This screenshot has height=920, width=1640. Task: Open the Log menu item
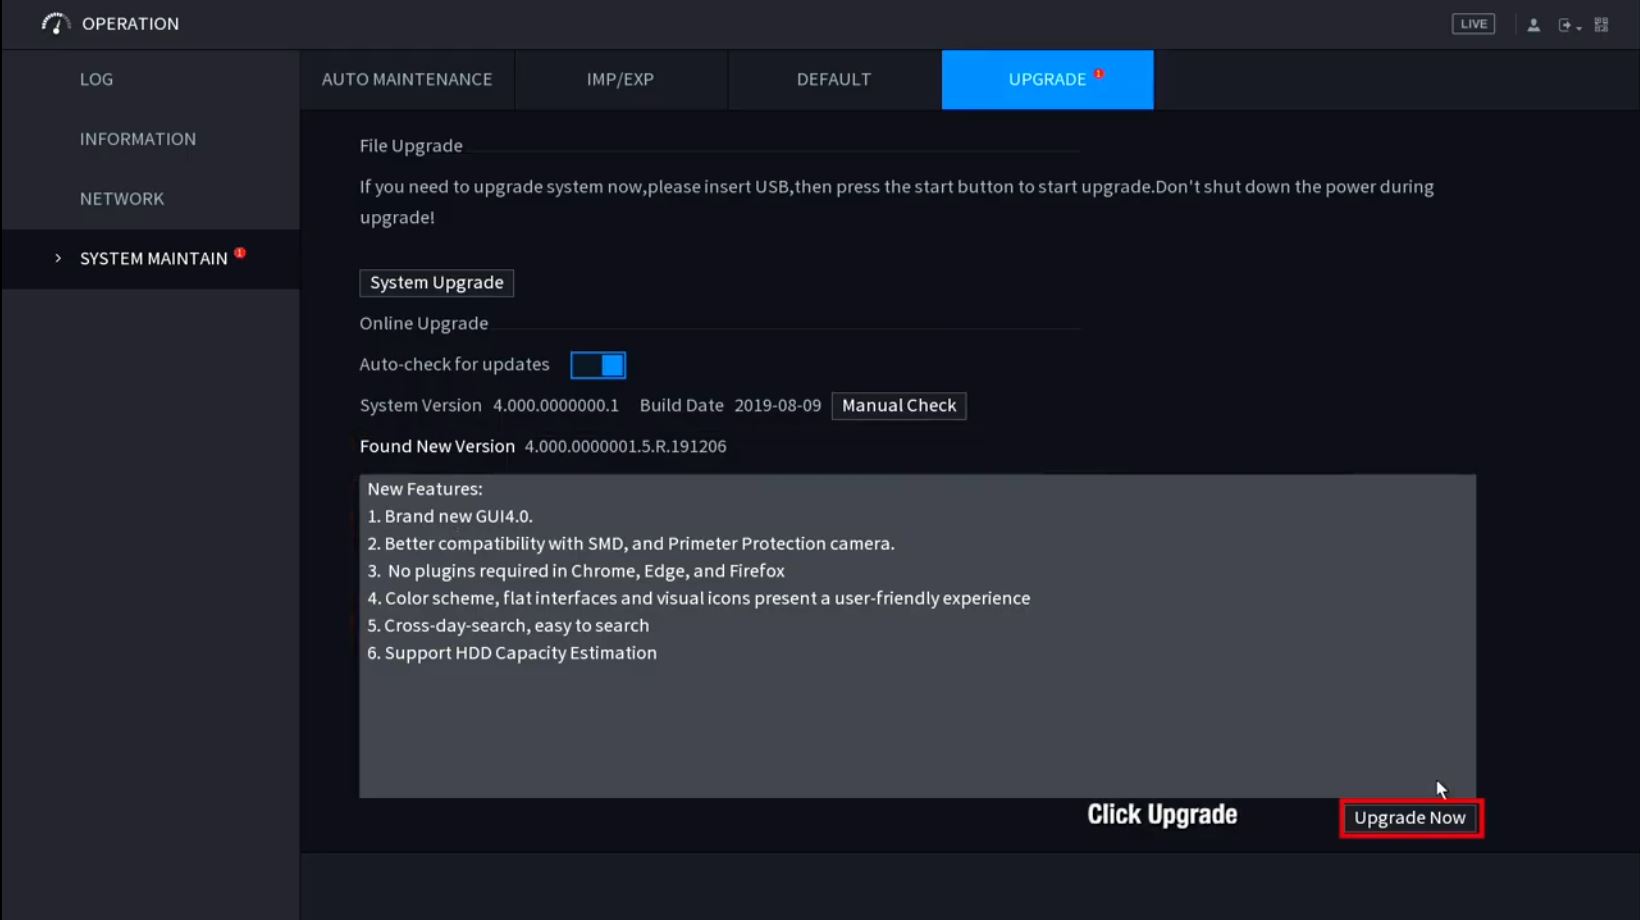(x=96, y=79)
